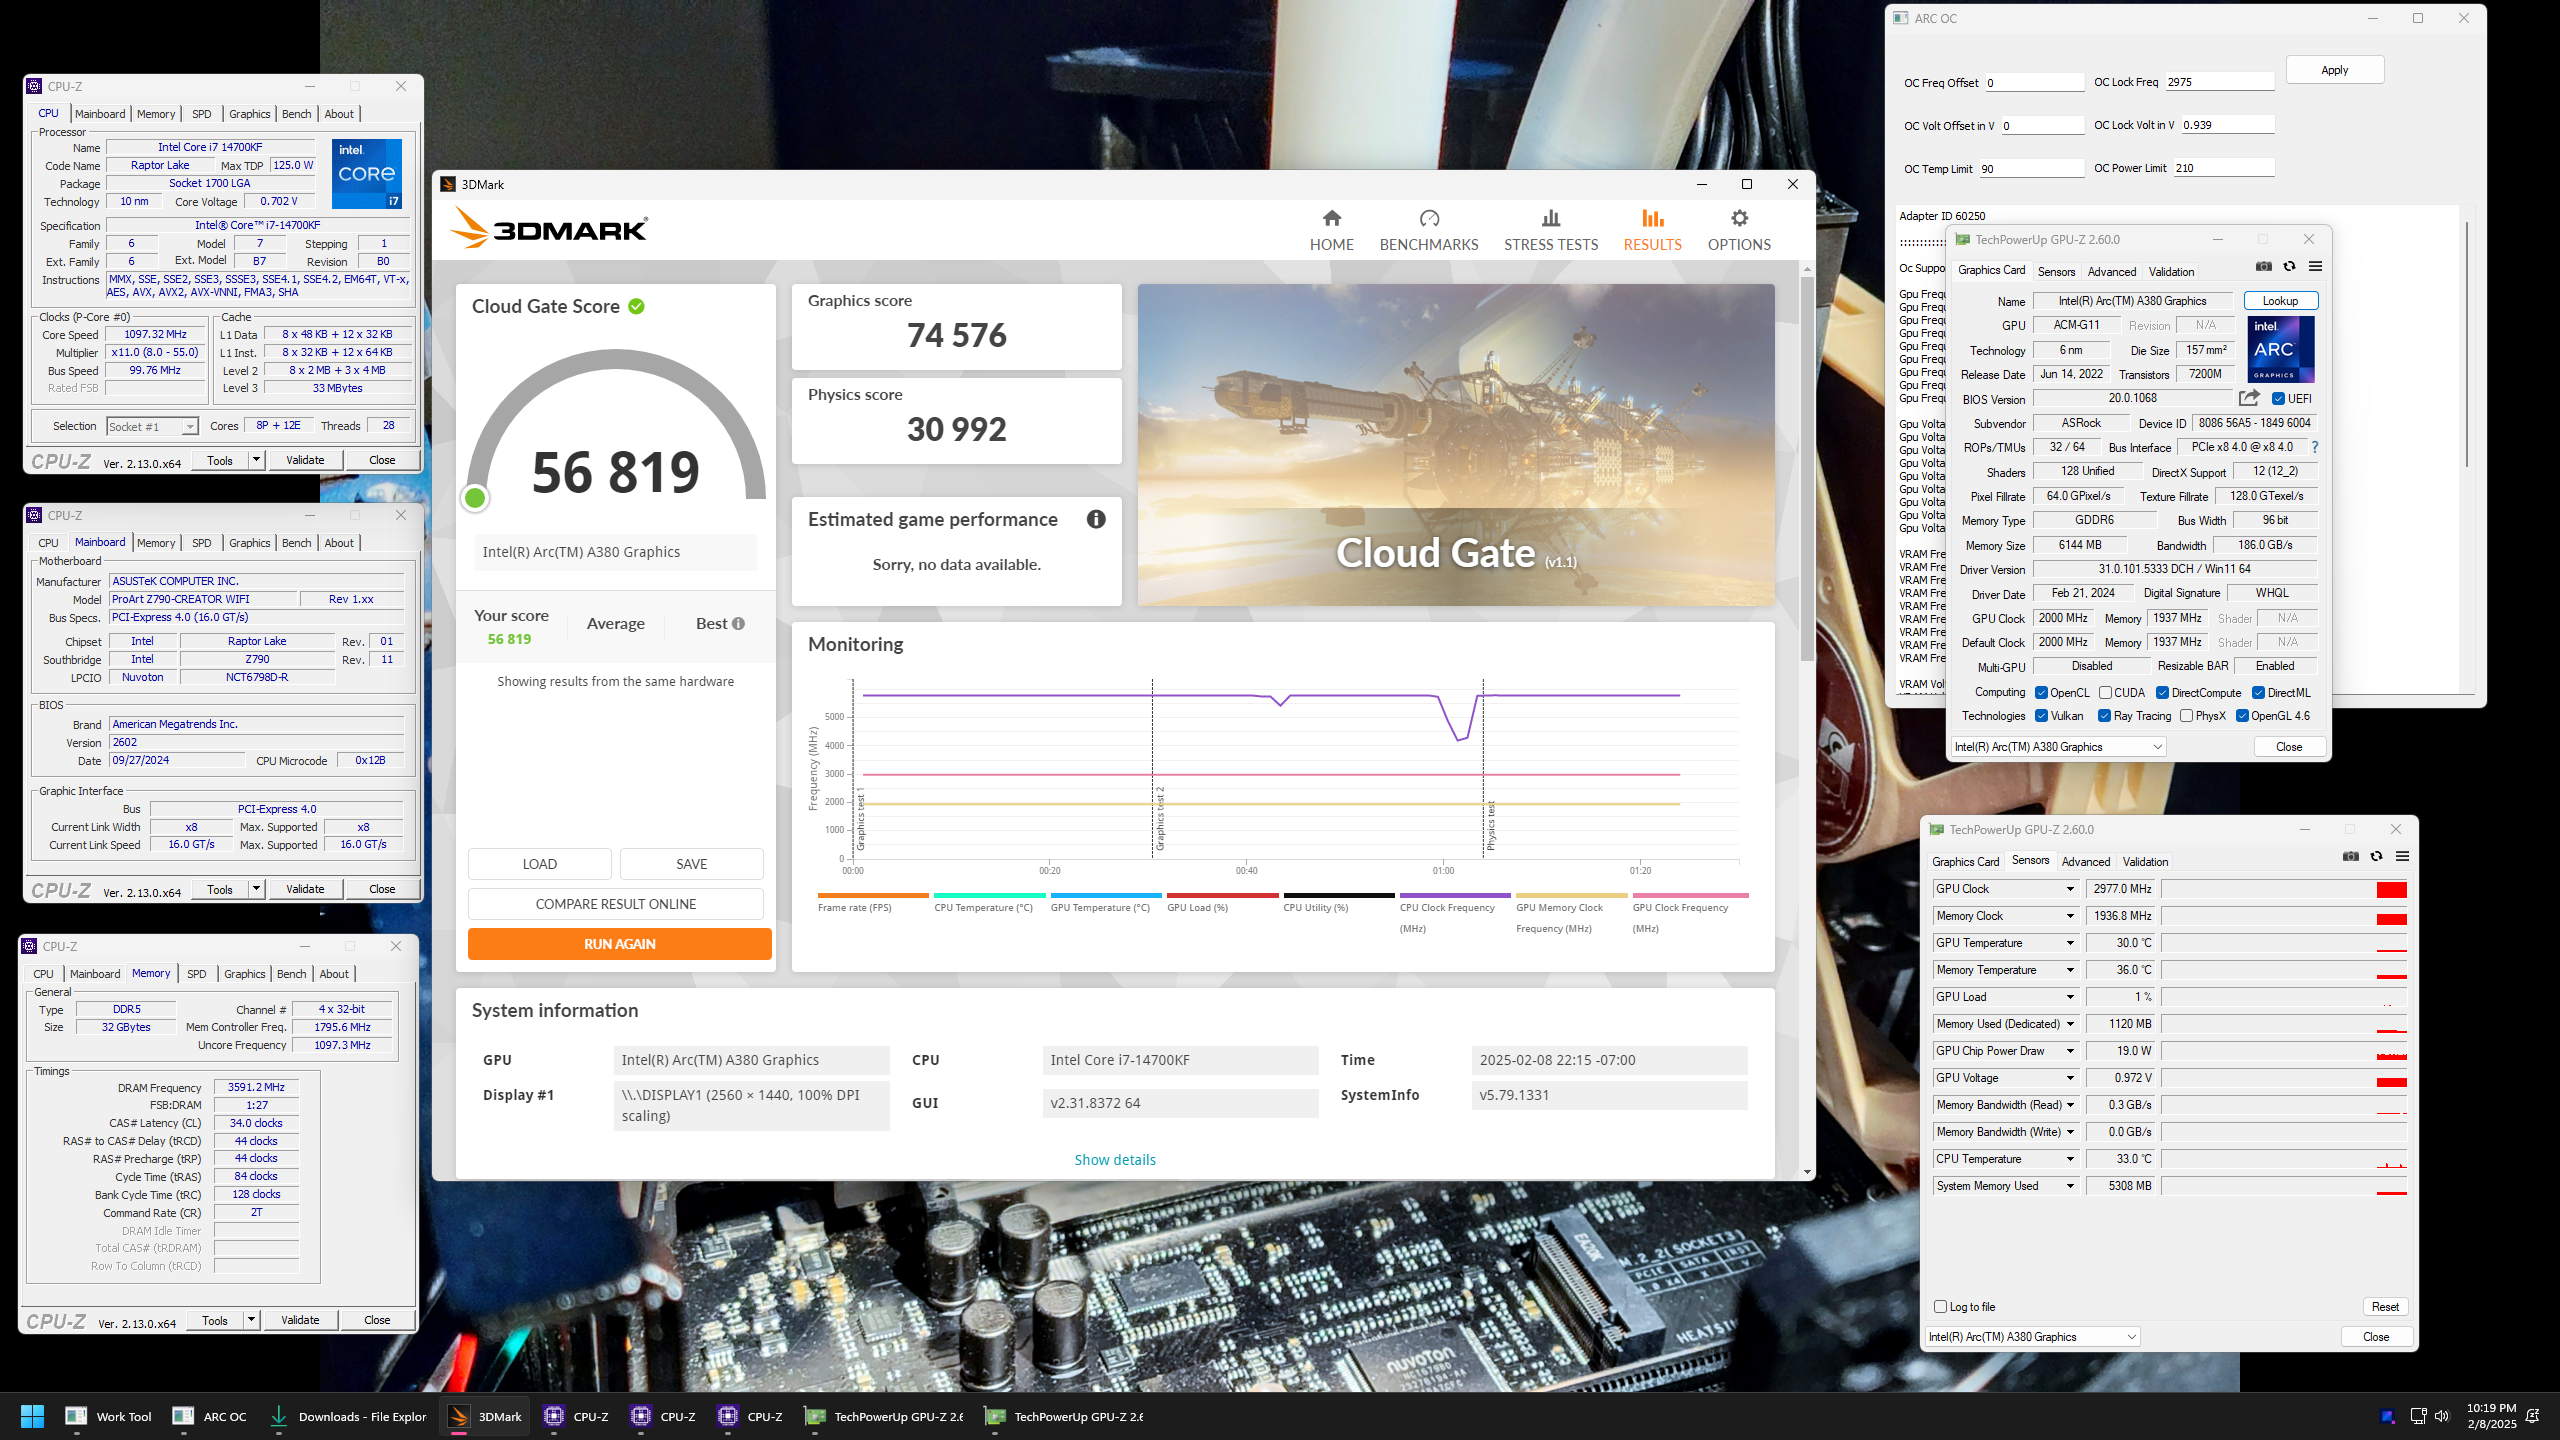The image size is (2560, 1440).
Task: Toggle the UEFI checkbox in GPU-Z
Action: 2278,398
